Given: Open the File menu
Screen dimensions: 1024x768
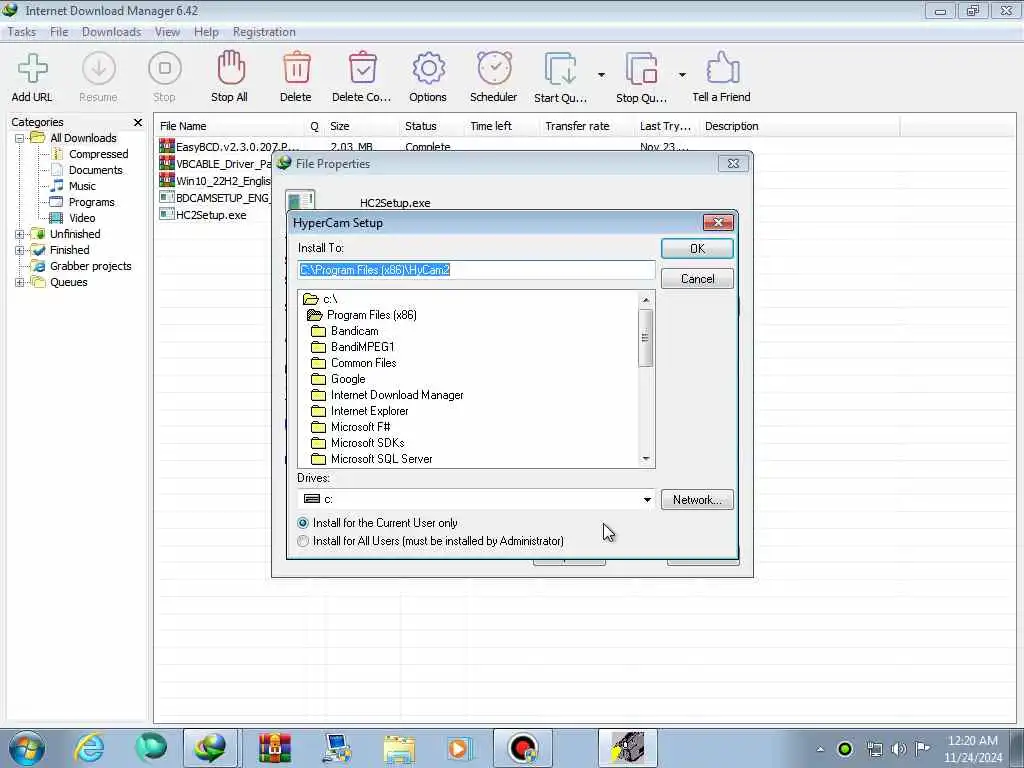Looking at the screenshot, I should (x=59, y=32).
